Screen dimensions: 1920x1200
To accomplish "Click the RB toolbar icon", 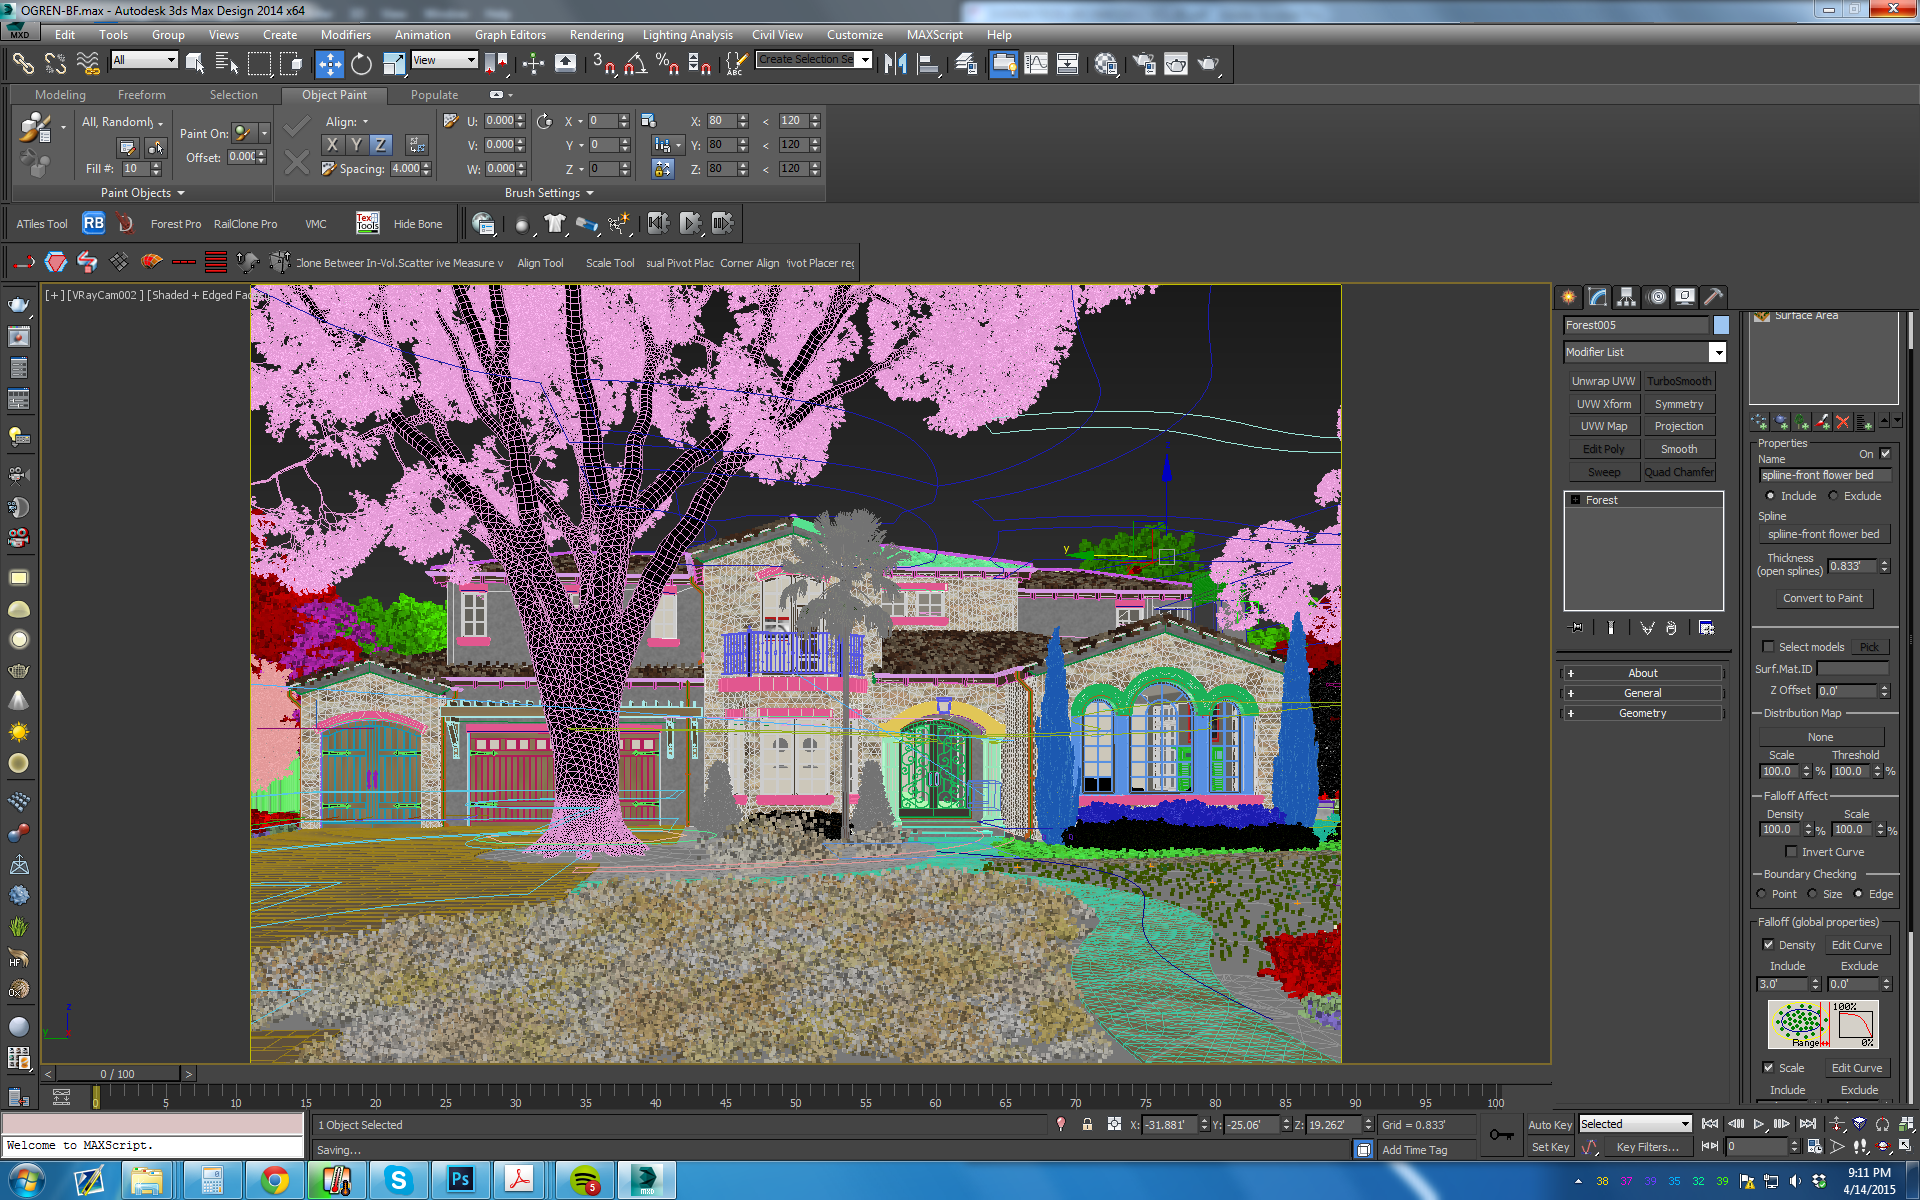I will 93,224.
